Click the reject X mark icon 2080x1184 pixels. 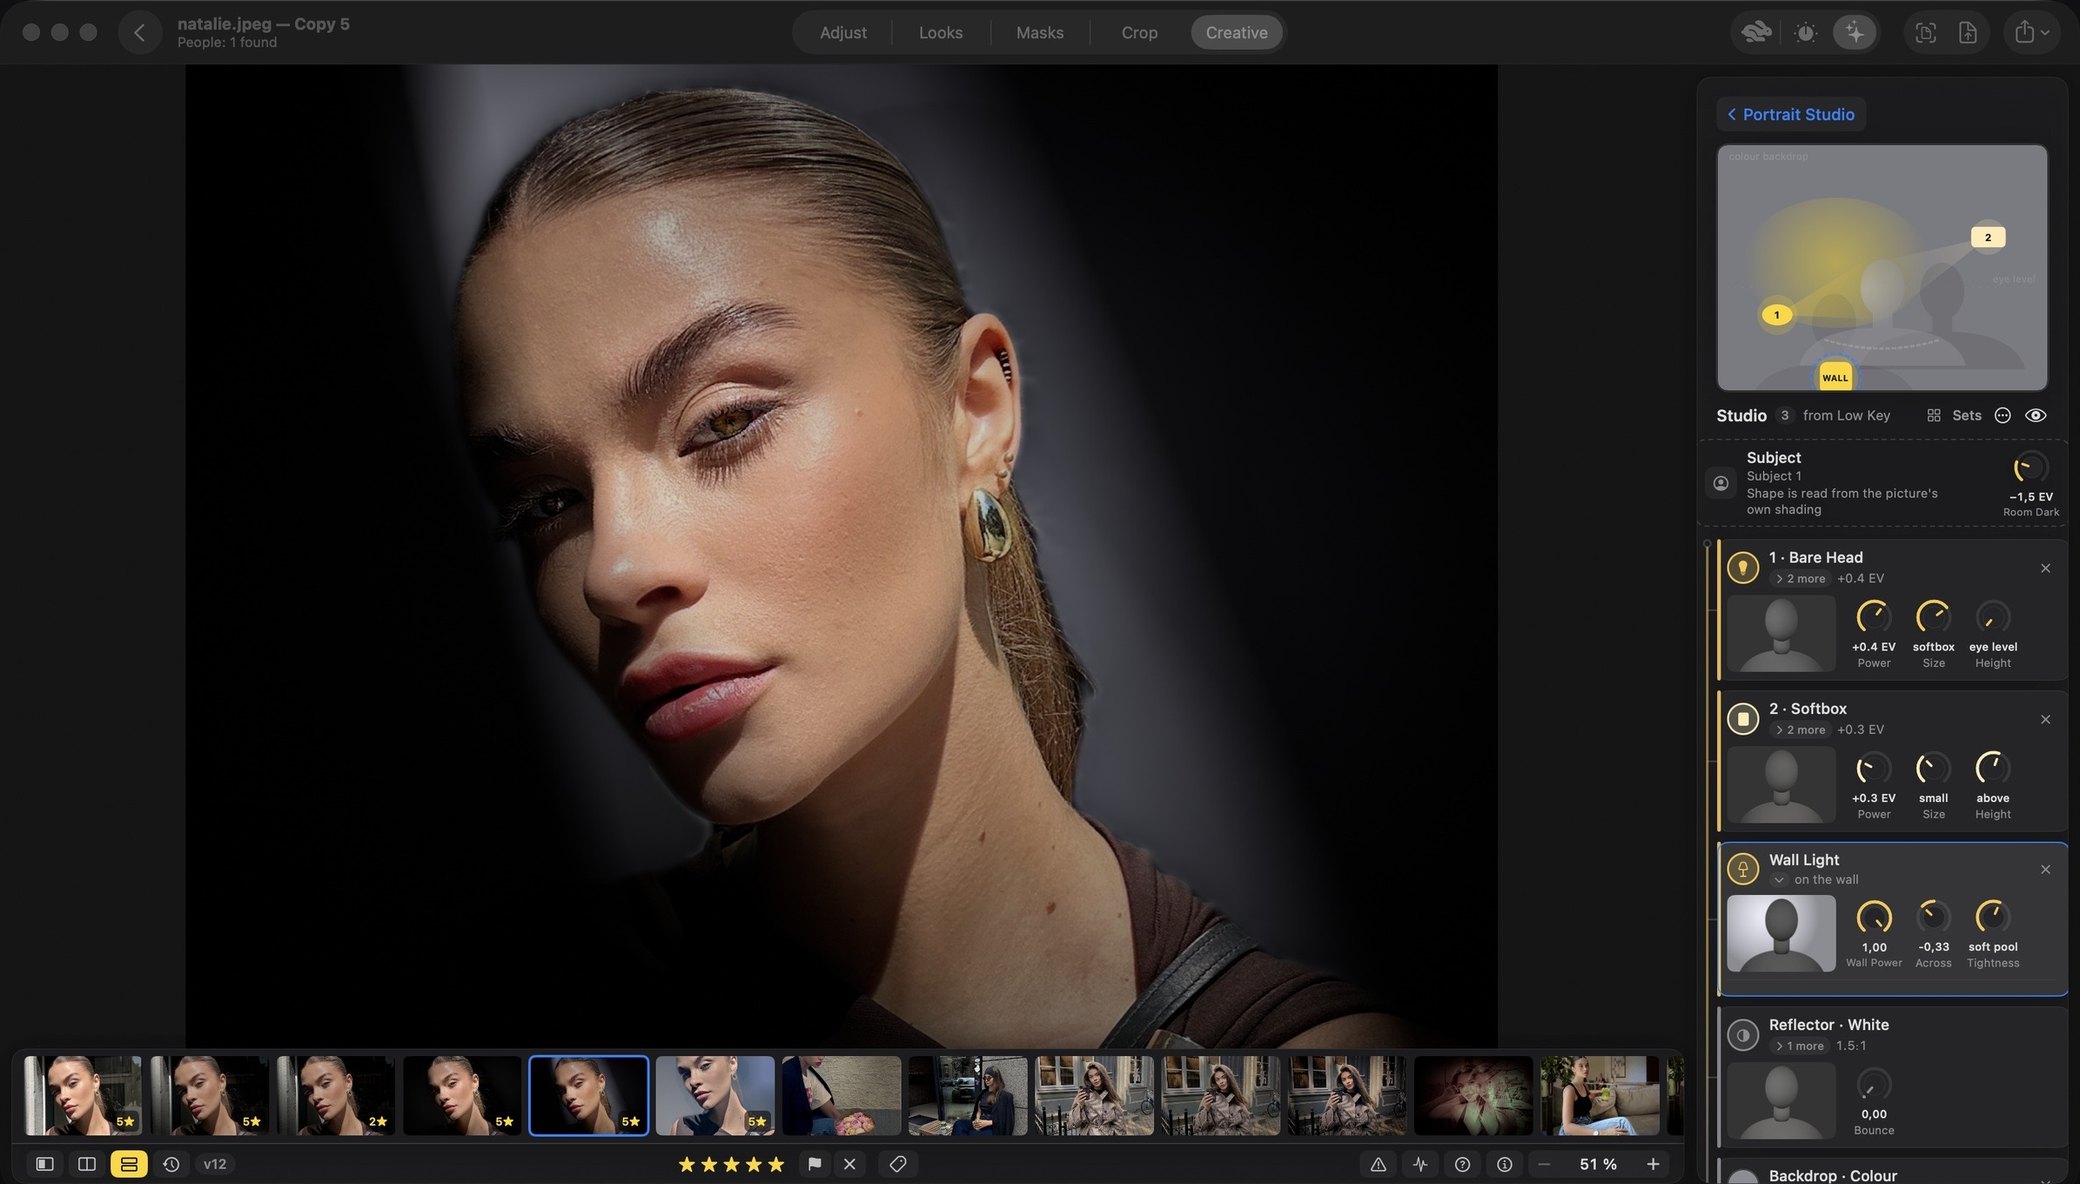pyautogui.click(x=849, y=1164)
